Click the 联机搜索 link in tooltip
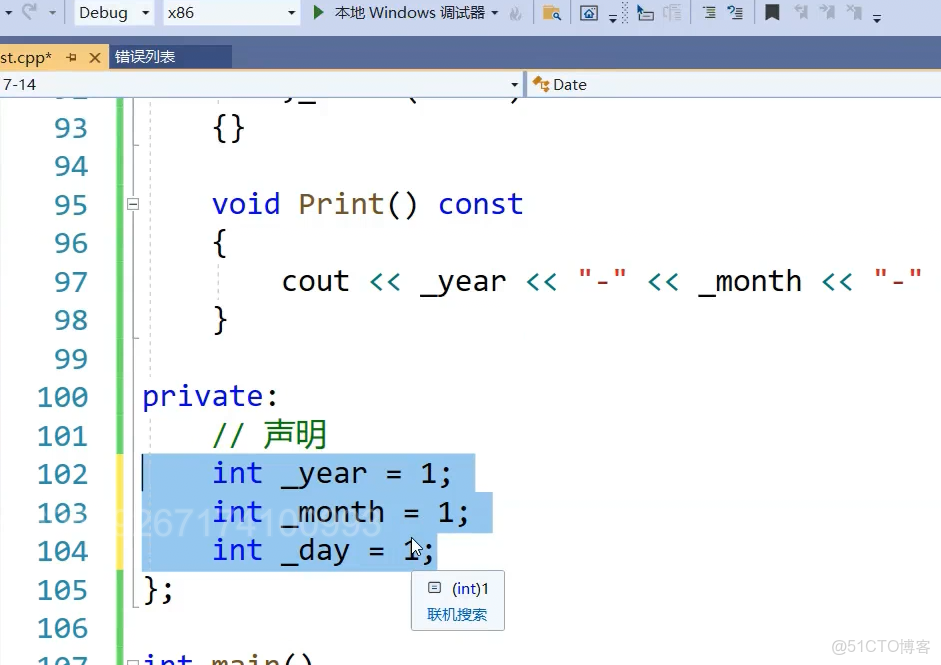 tap(457, 615)
